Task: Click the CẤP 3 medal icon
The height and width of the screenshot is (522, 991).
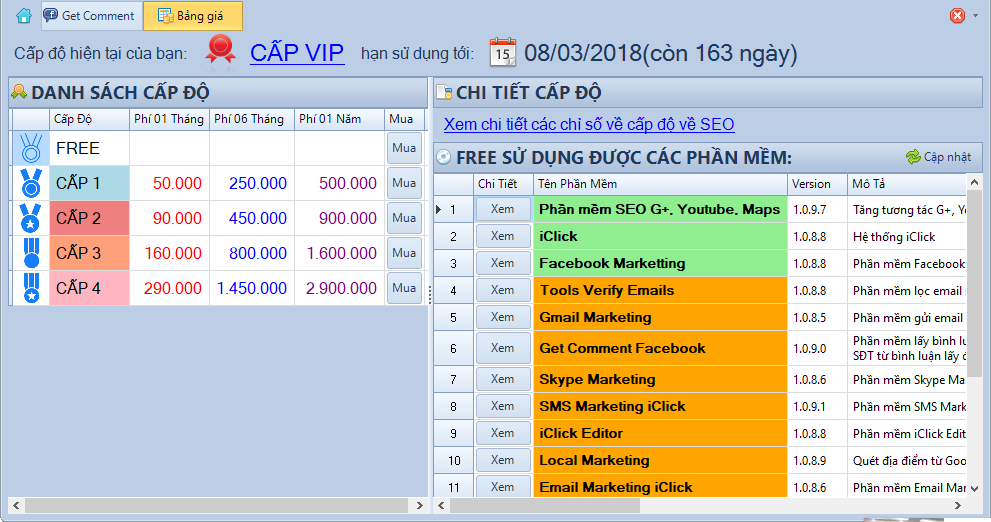Action: coord(30,253)
